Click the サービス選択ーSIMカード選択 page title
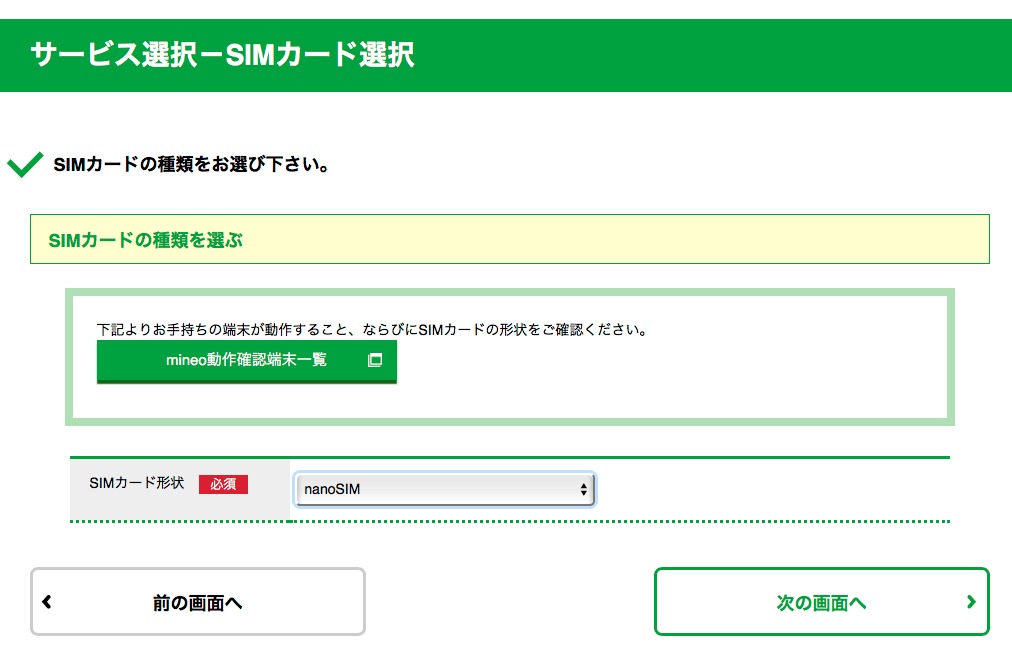Screen dimensions: 1012x666 (x=222, y=54)
